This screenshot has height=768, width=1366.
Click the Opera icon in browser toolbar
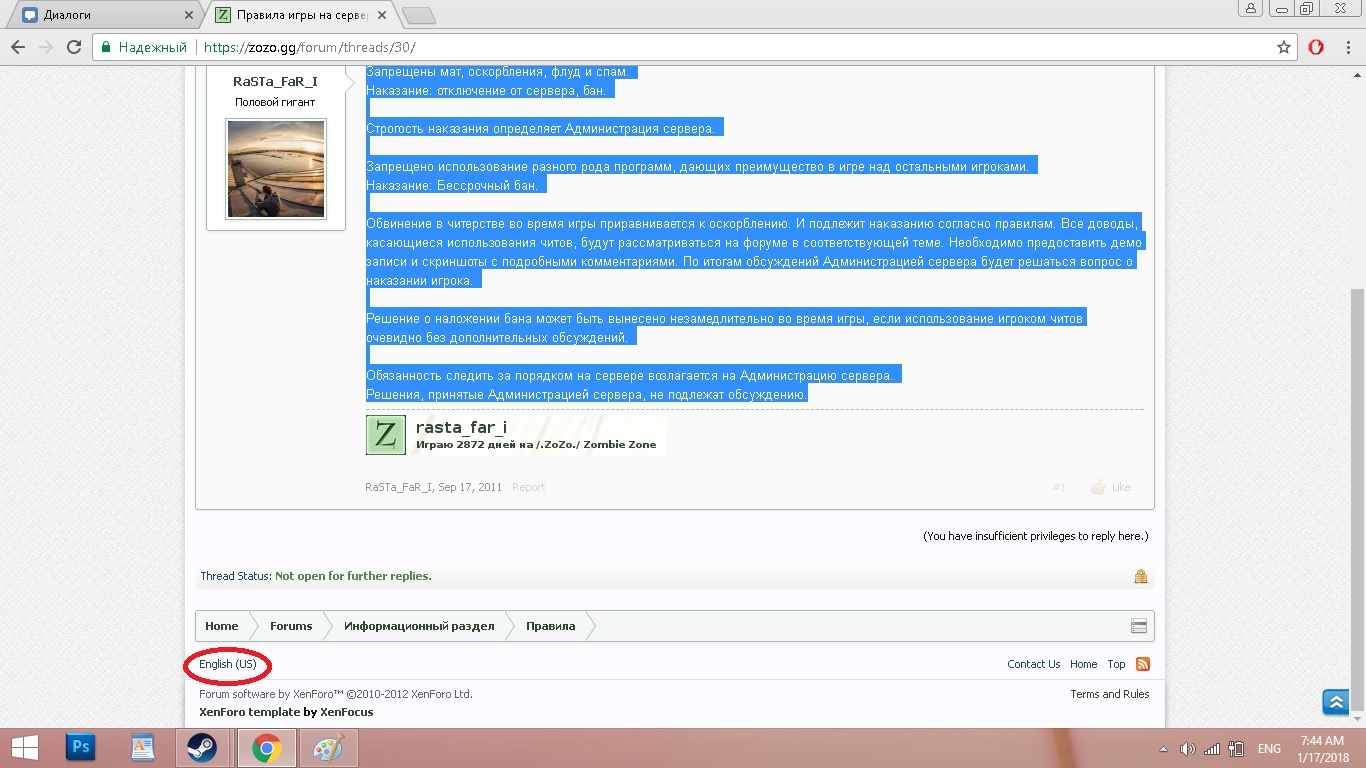1316,47
